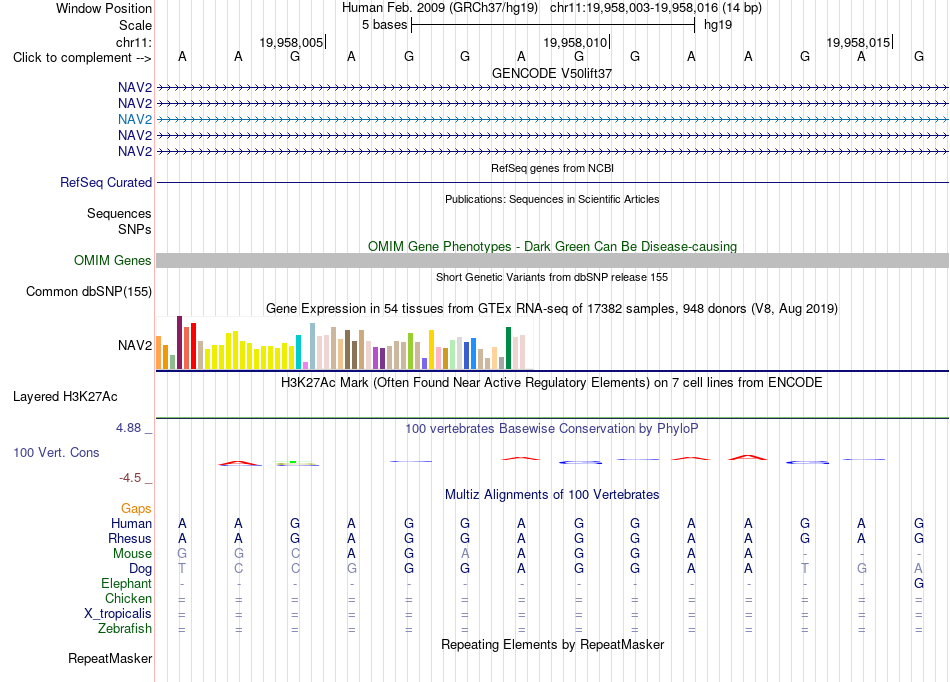Click the OMIM Gene Phenotypes track title

tap(553, 247)
